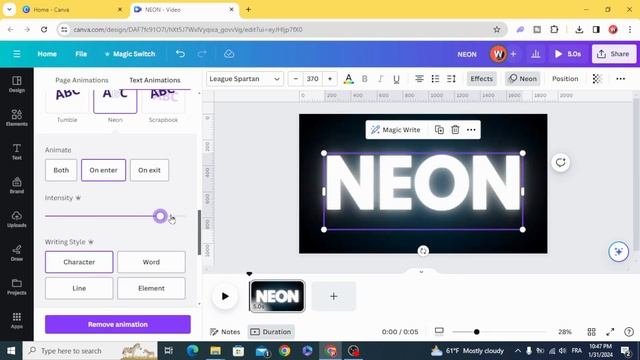Open the insights chart icon

click(536, 54)
